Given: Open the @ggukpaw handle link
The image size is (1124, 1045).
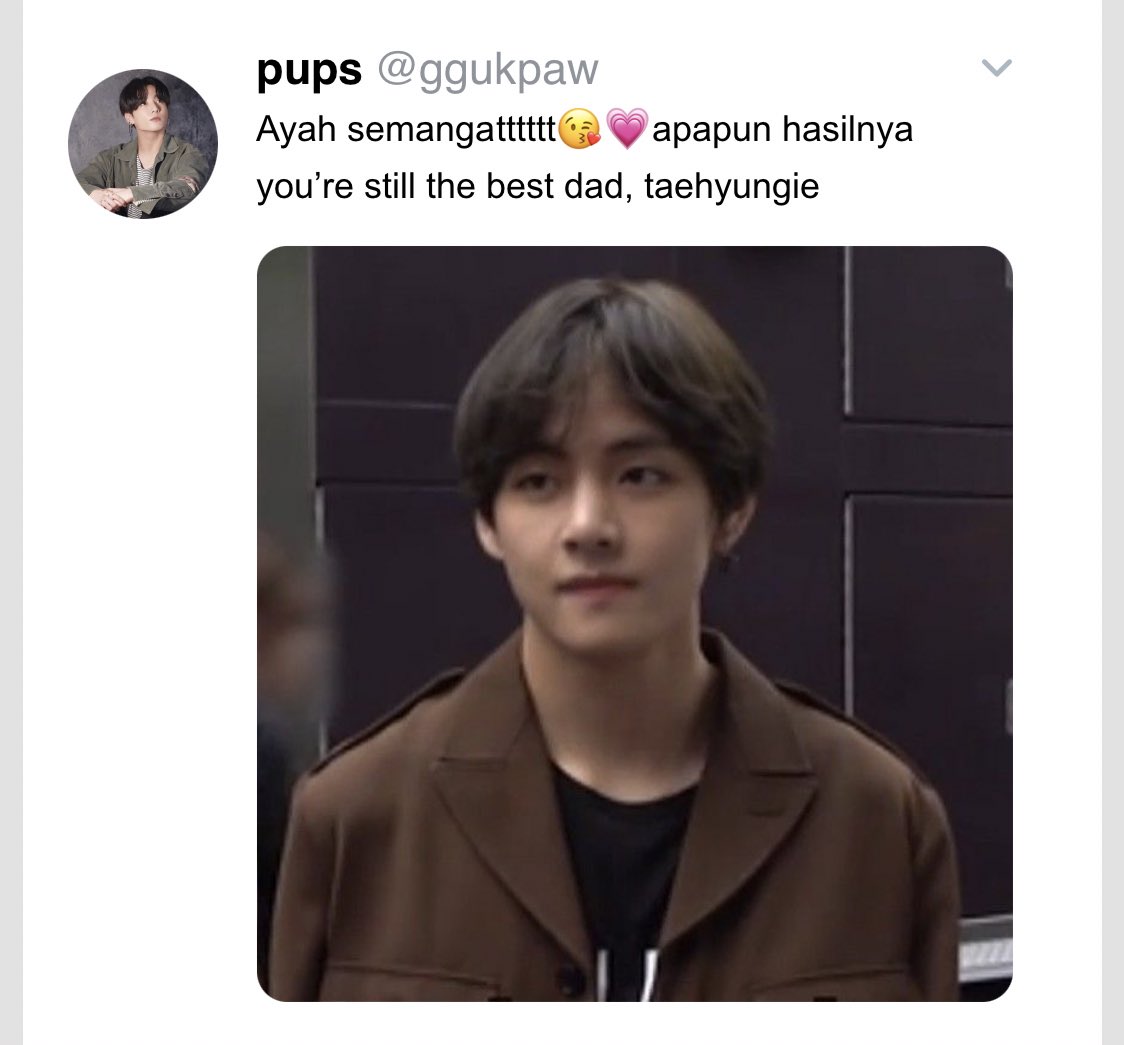Looking at the screenshot, I should (x=487, y=71).
